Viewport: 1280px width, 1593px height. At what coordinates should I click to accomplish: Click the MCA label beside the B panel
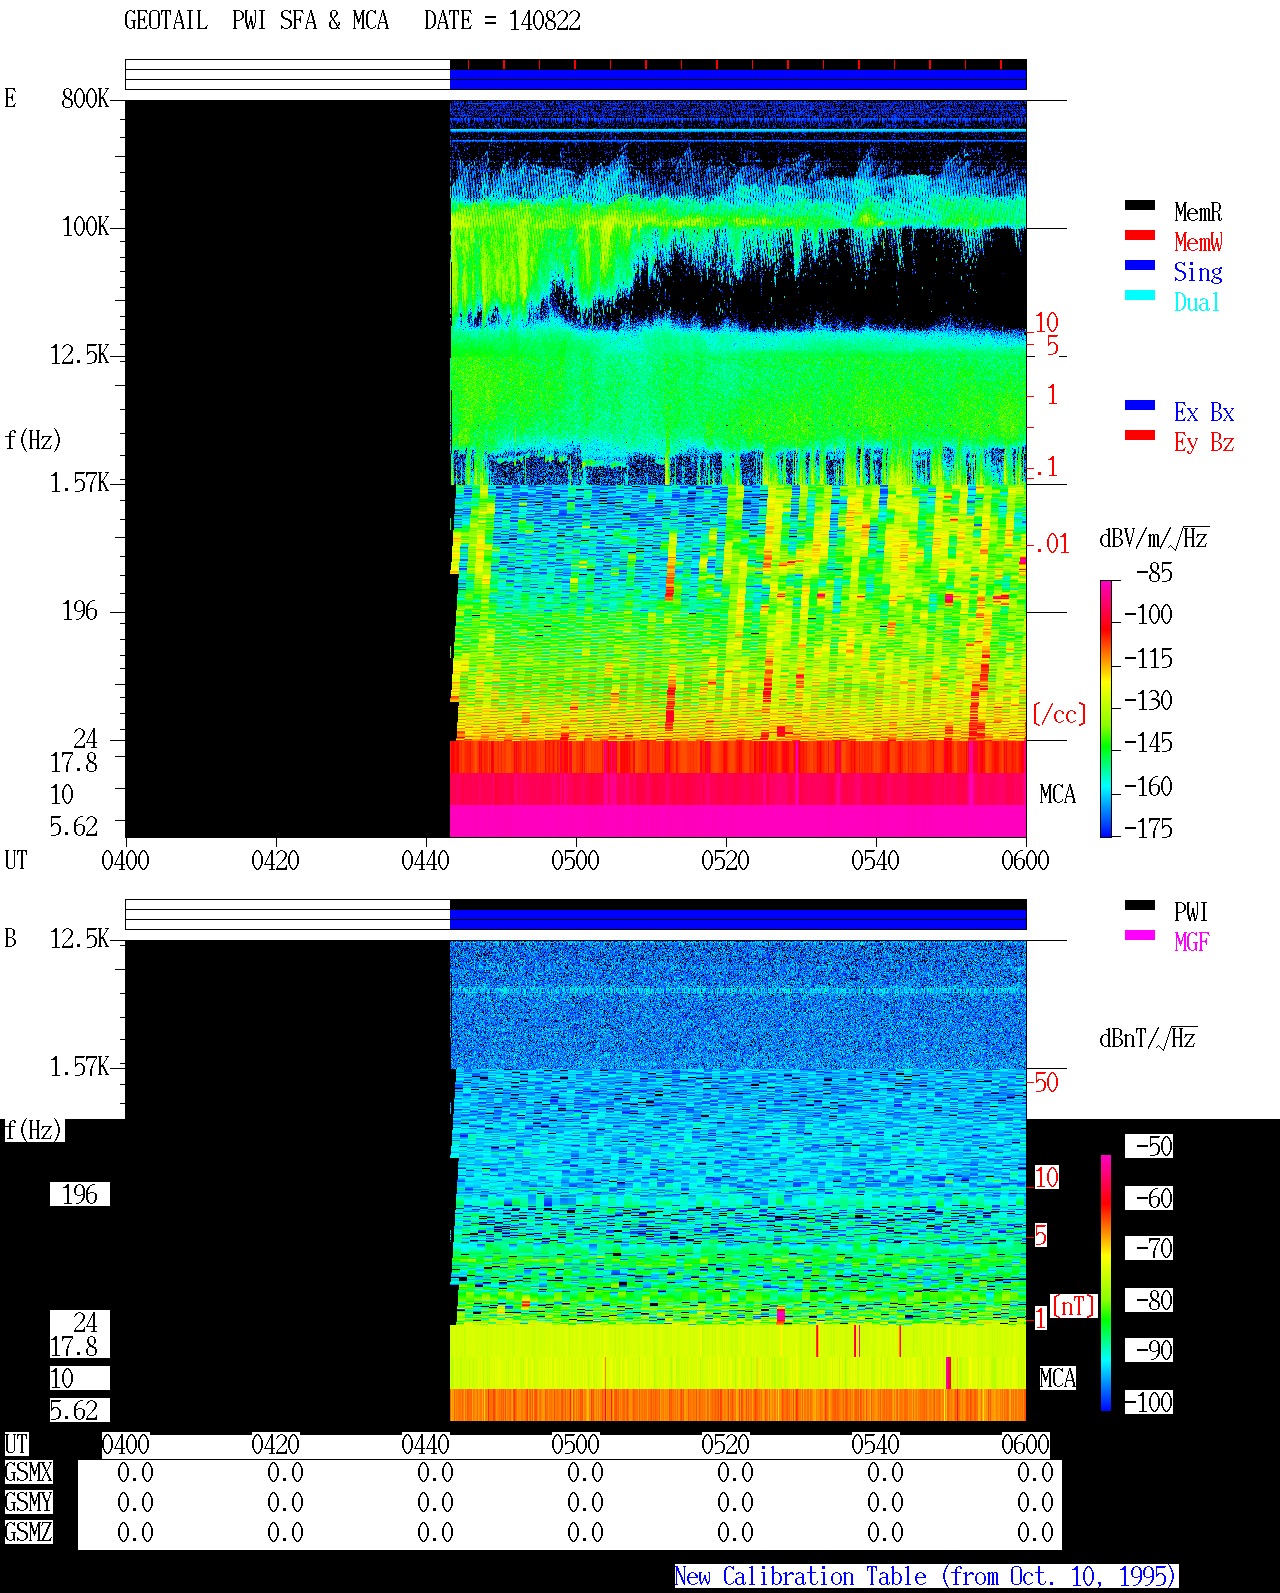[1057, 1378]
